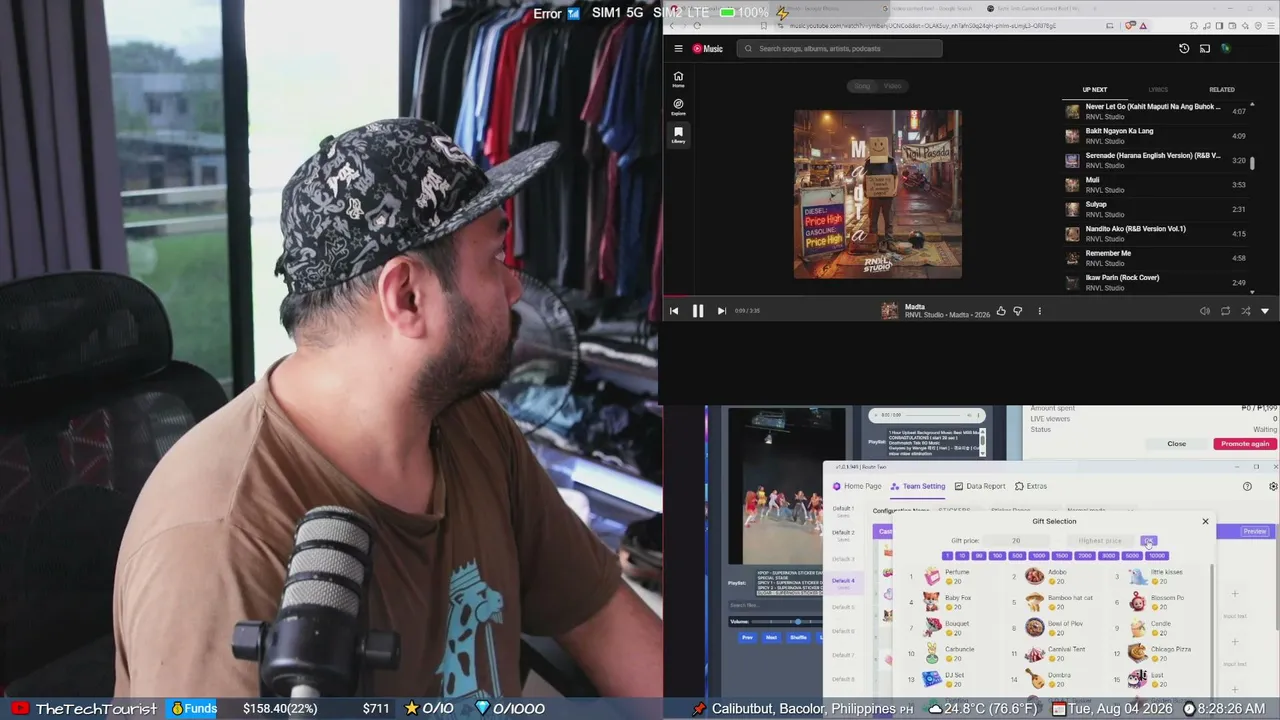
Task: Play queue song Sulyap
Action: (x=1155, y=209)
